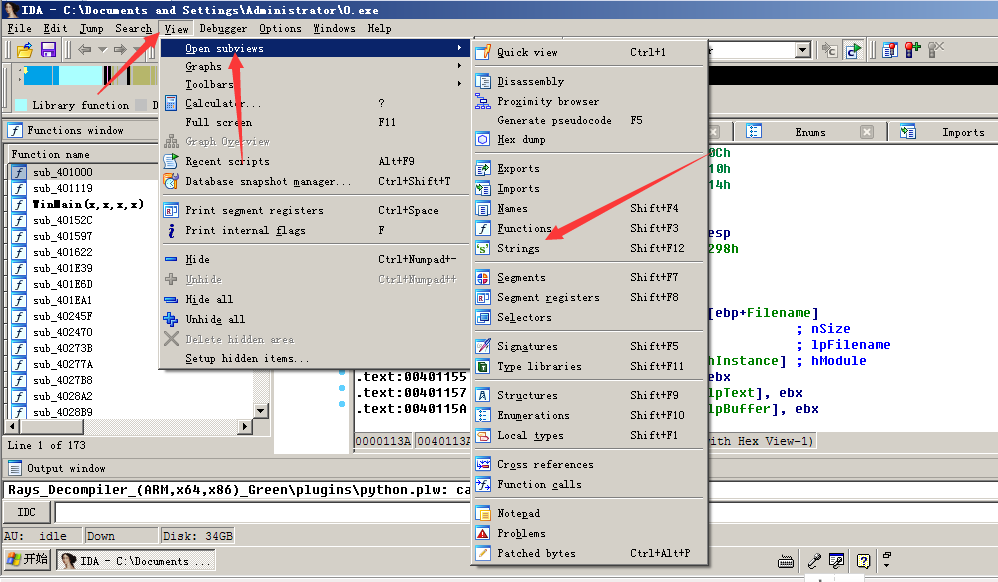Viewport: 998px width, 582px height.
Task: Open the File menu
Action: pos(19,29)
